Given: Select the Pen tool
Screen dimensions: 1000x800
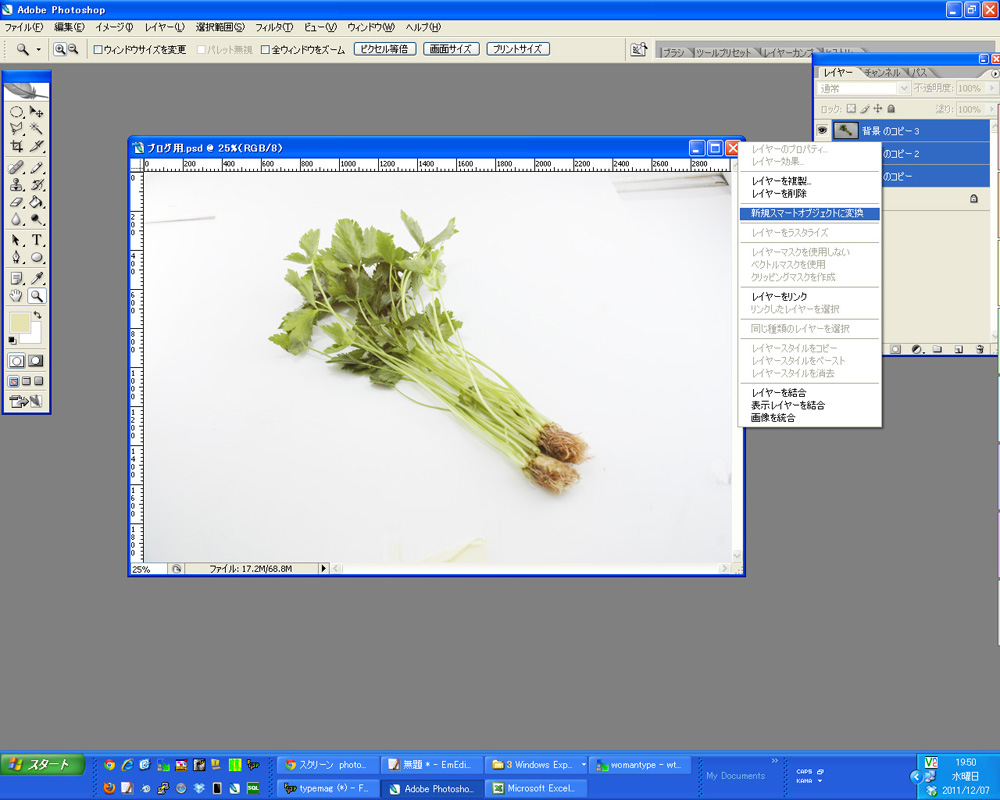Looking at the screenshot, I should click(x=17, y=258).
